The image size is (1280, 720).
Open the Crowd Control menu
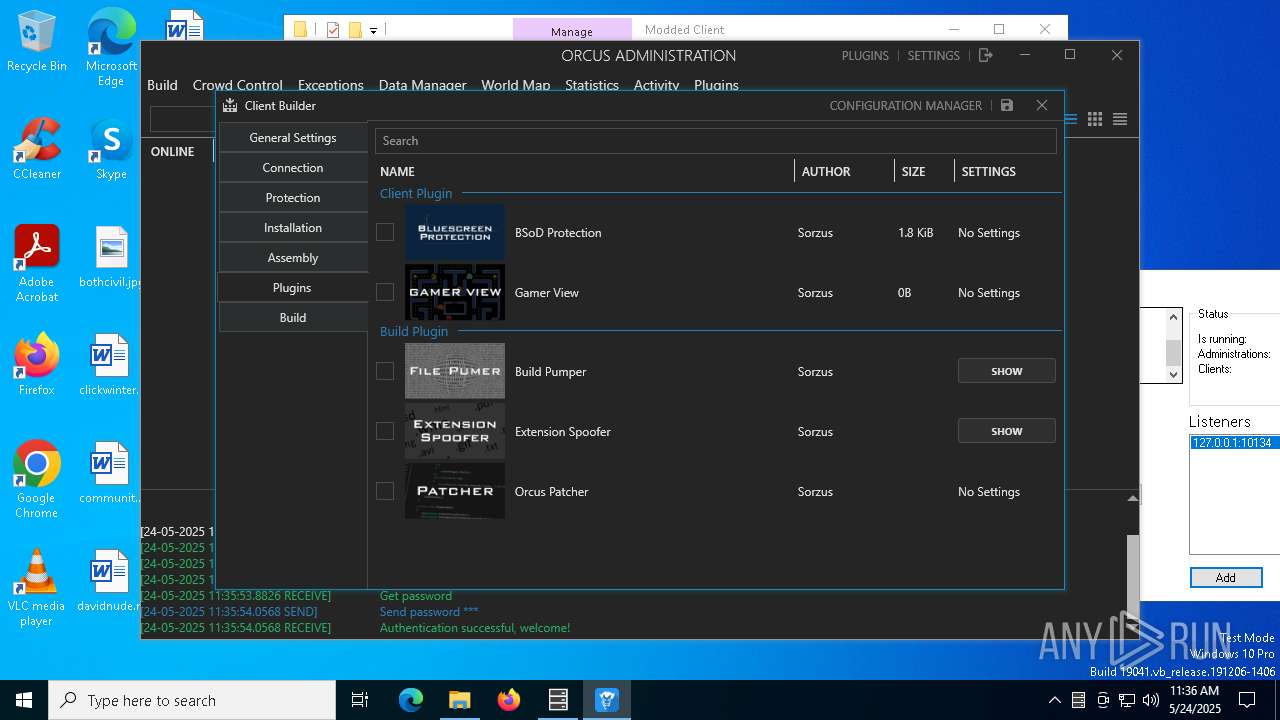coord(238,85)
